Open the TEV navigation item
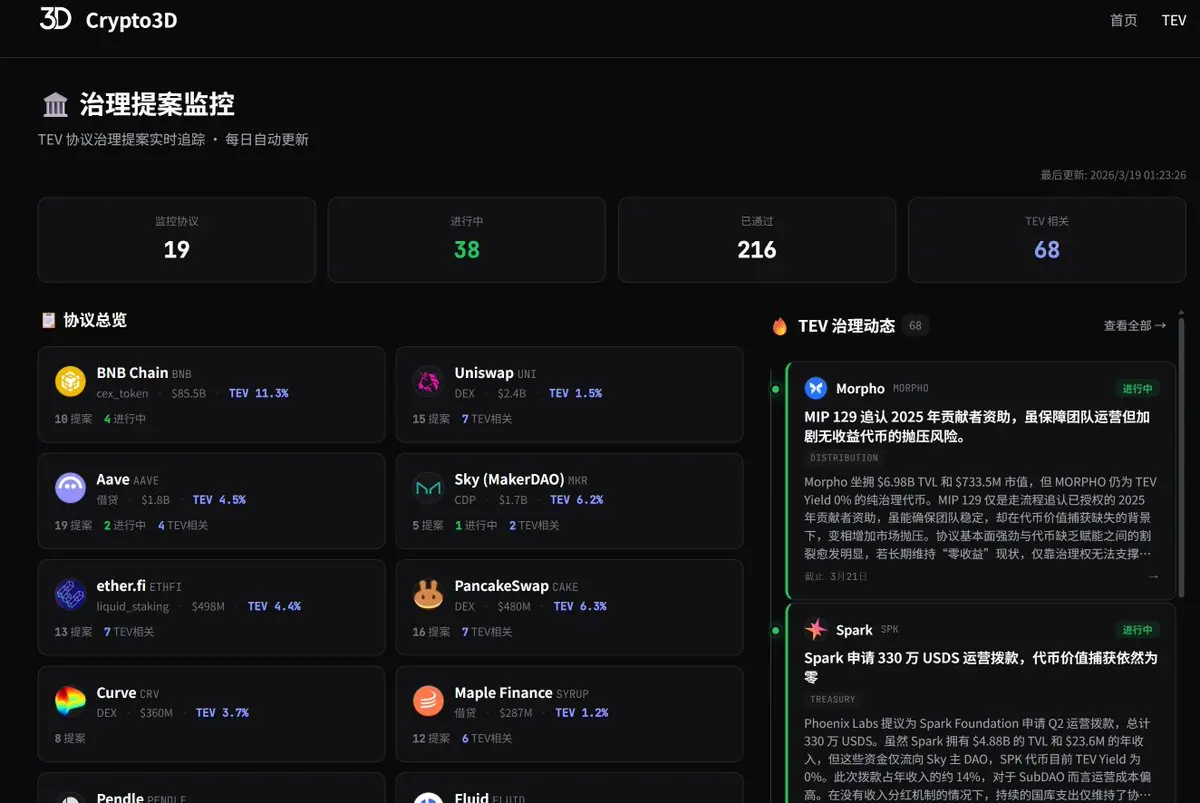Viewport: 1200px width, 803px height. [1173, 20]
